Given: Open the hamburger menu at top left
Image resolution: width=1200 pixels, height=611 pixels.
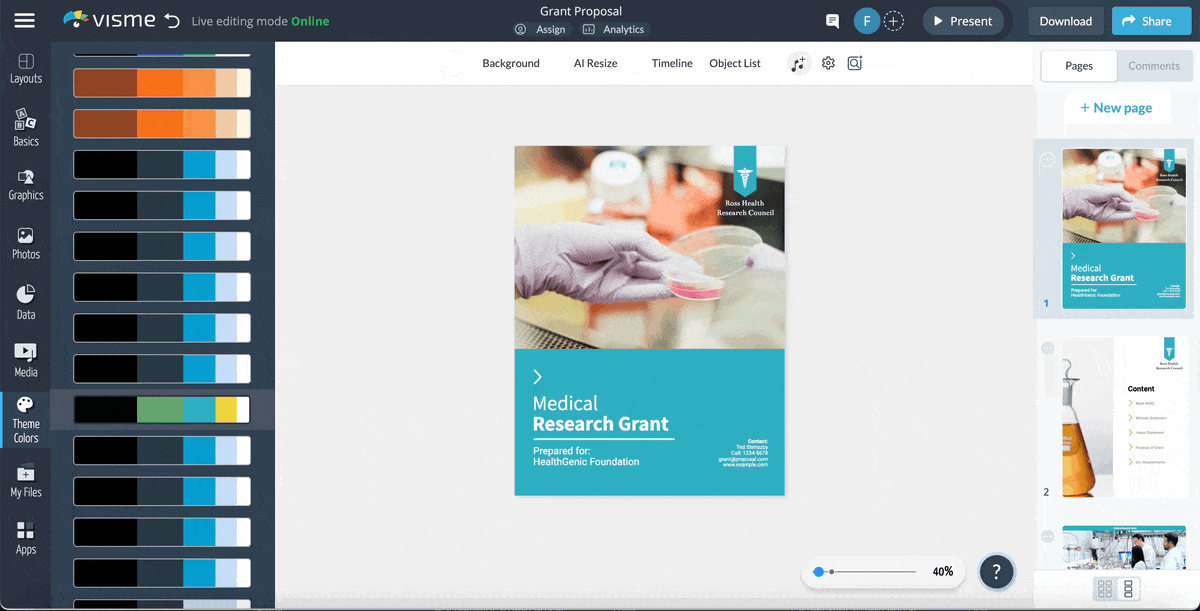Looking at the screenshot, I should [x=25, y=20].
